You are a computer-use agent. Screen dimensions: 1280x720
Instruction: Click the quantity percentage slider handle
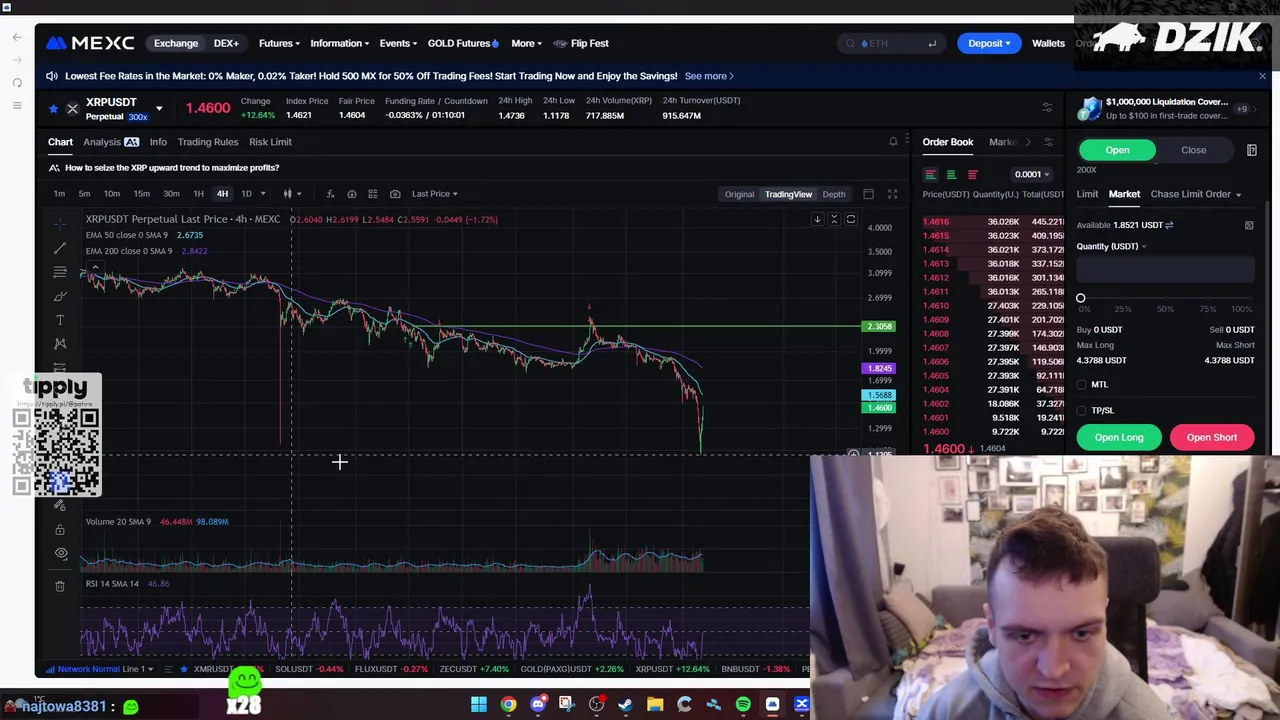coord(1080,298)
